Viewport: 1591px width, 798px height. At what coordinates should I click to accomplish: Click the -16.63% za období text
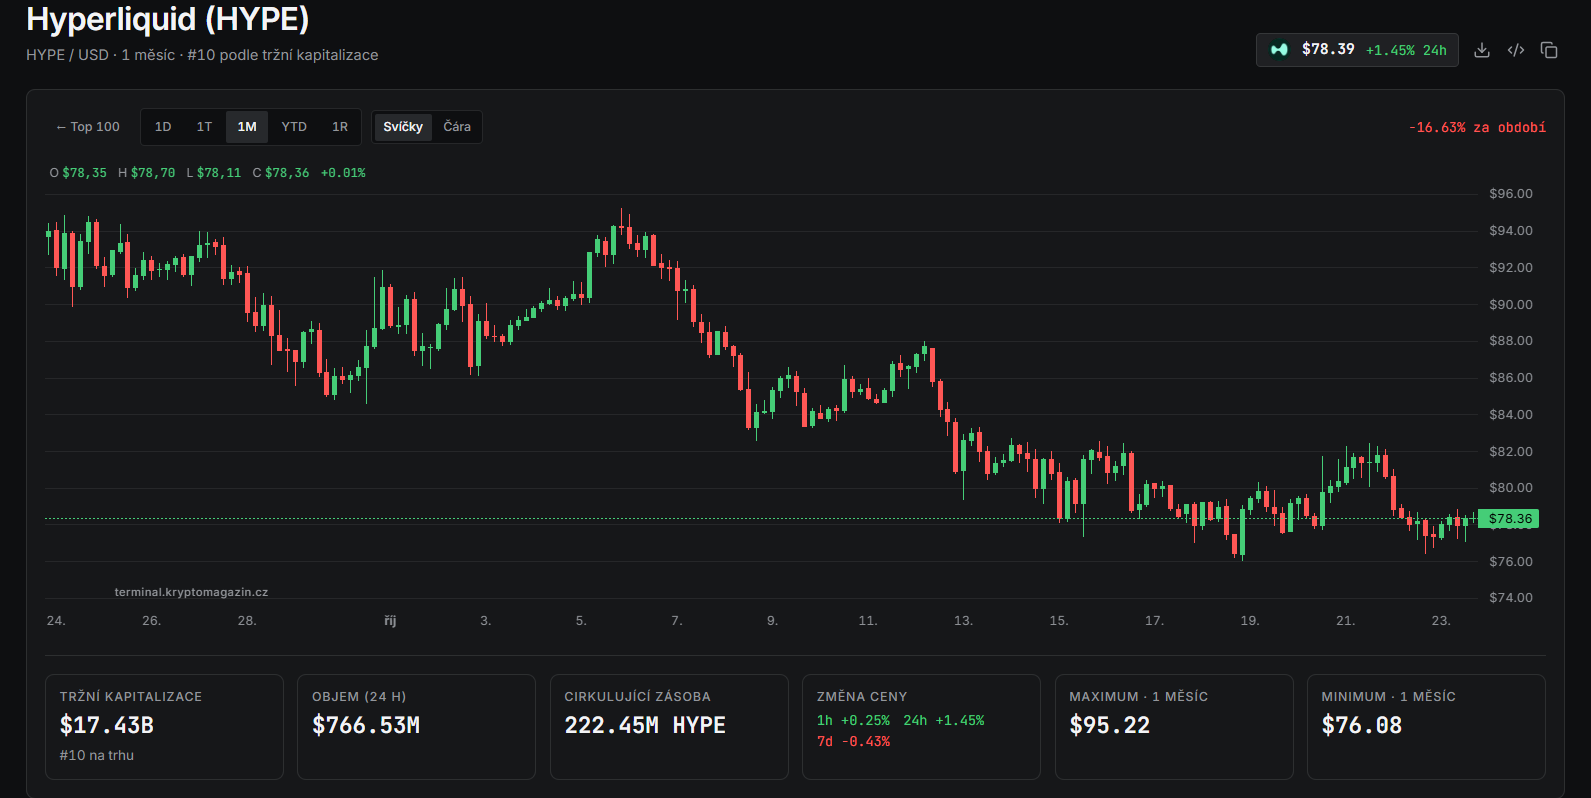pos(1477,128)
